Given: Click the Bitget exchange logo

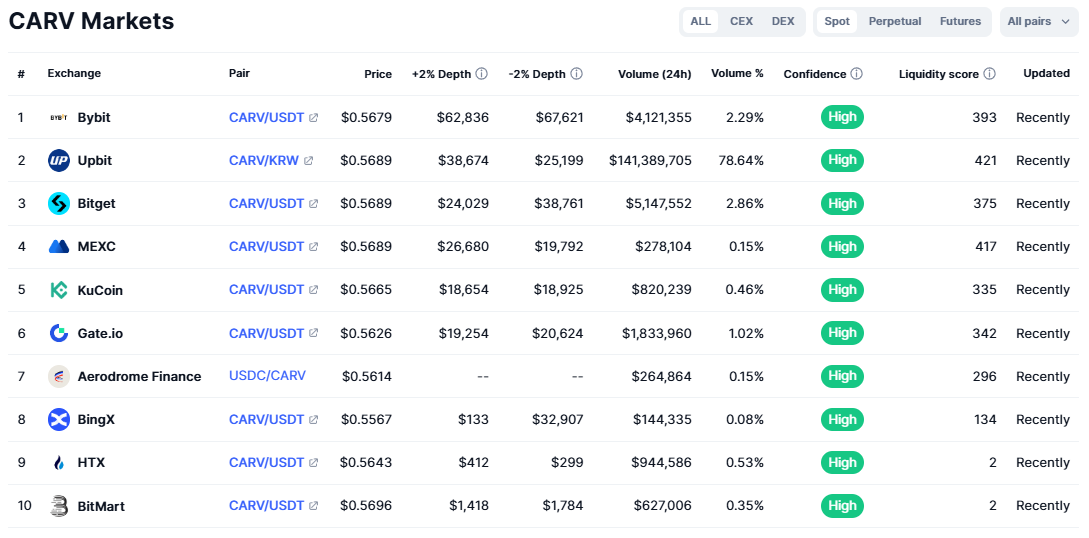Looking at the screenshot, I should [59, 203].
